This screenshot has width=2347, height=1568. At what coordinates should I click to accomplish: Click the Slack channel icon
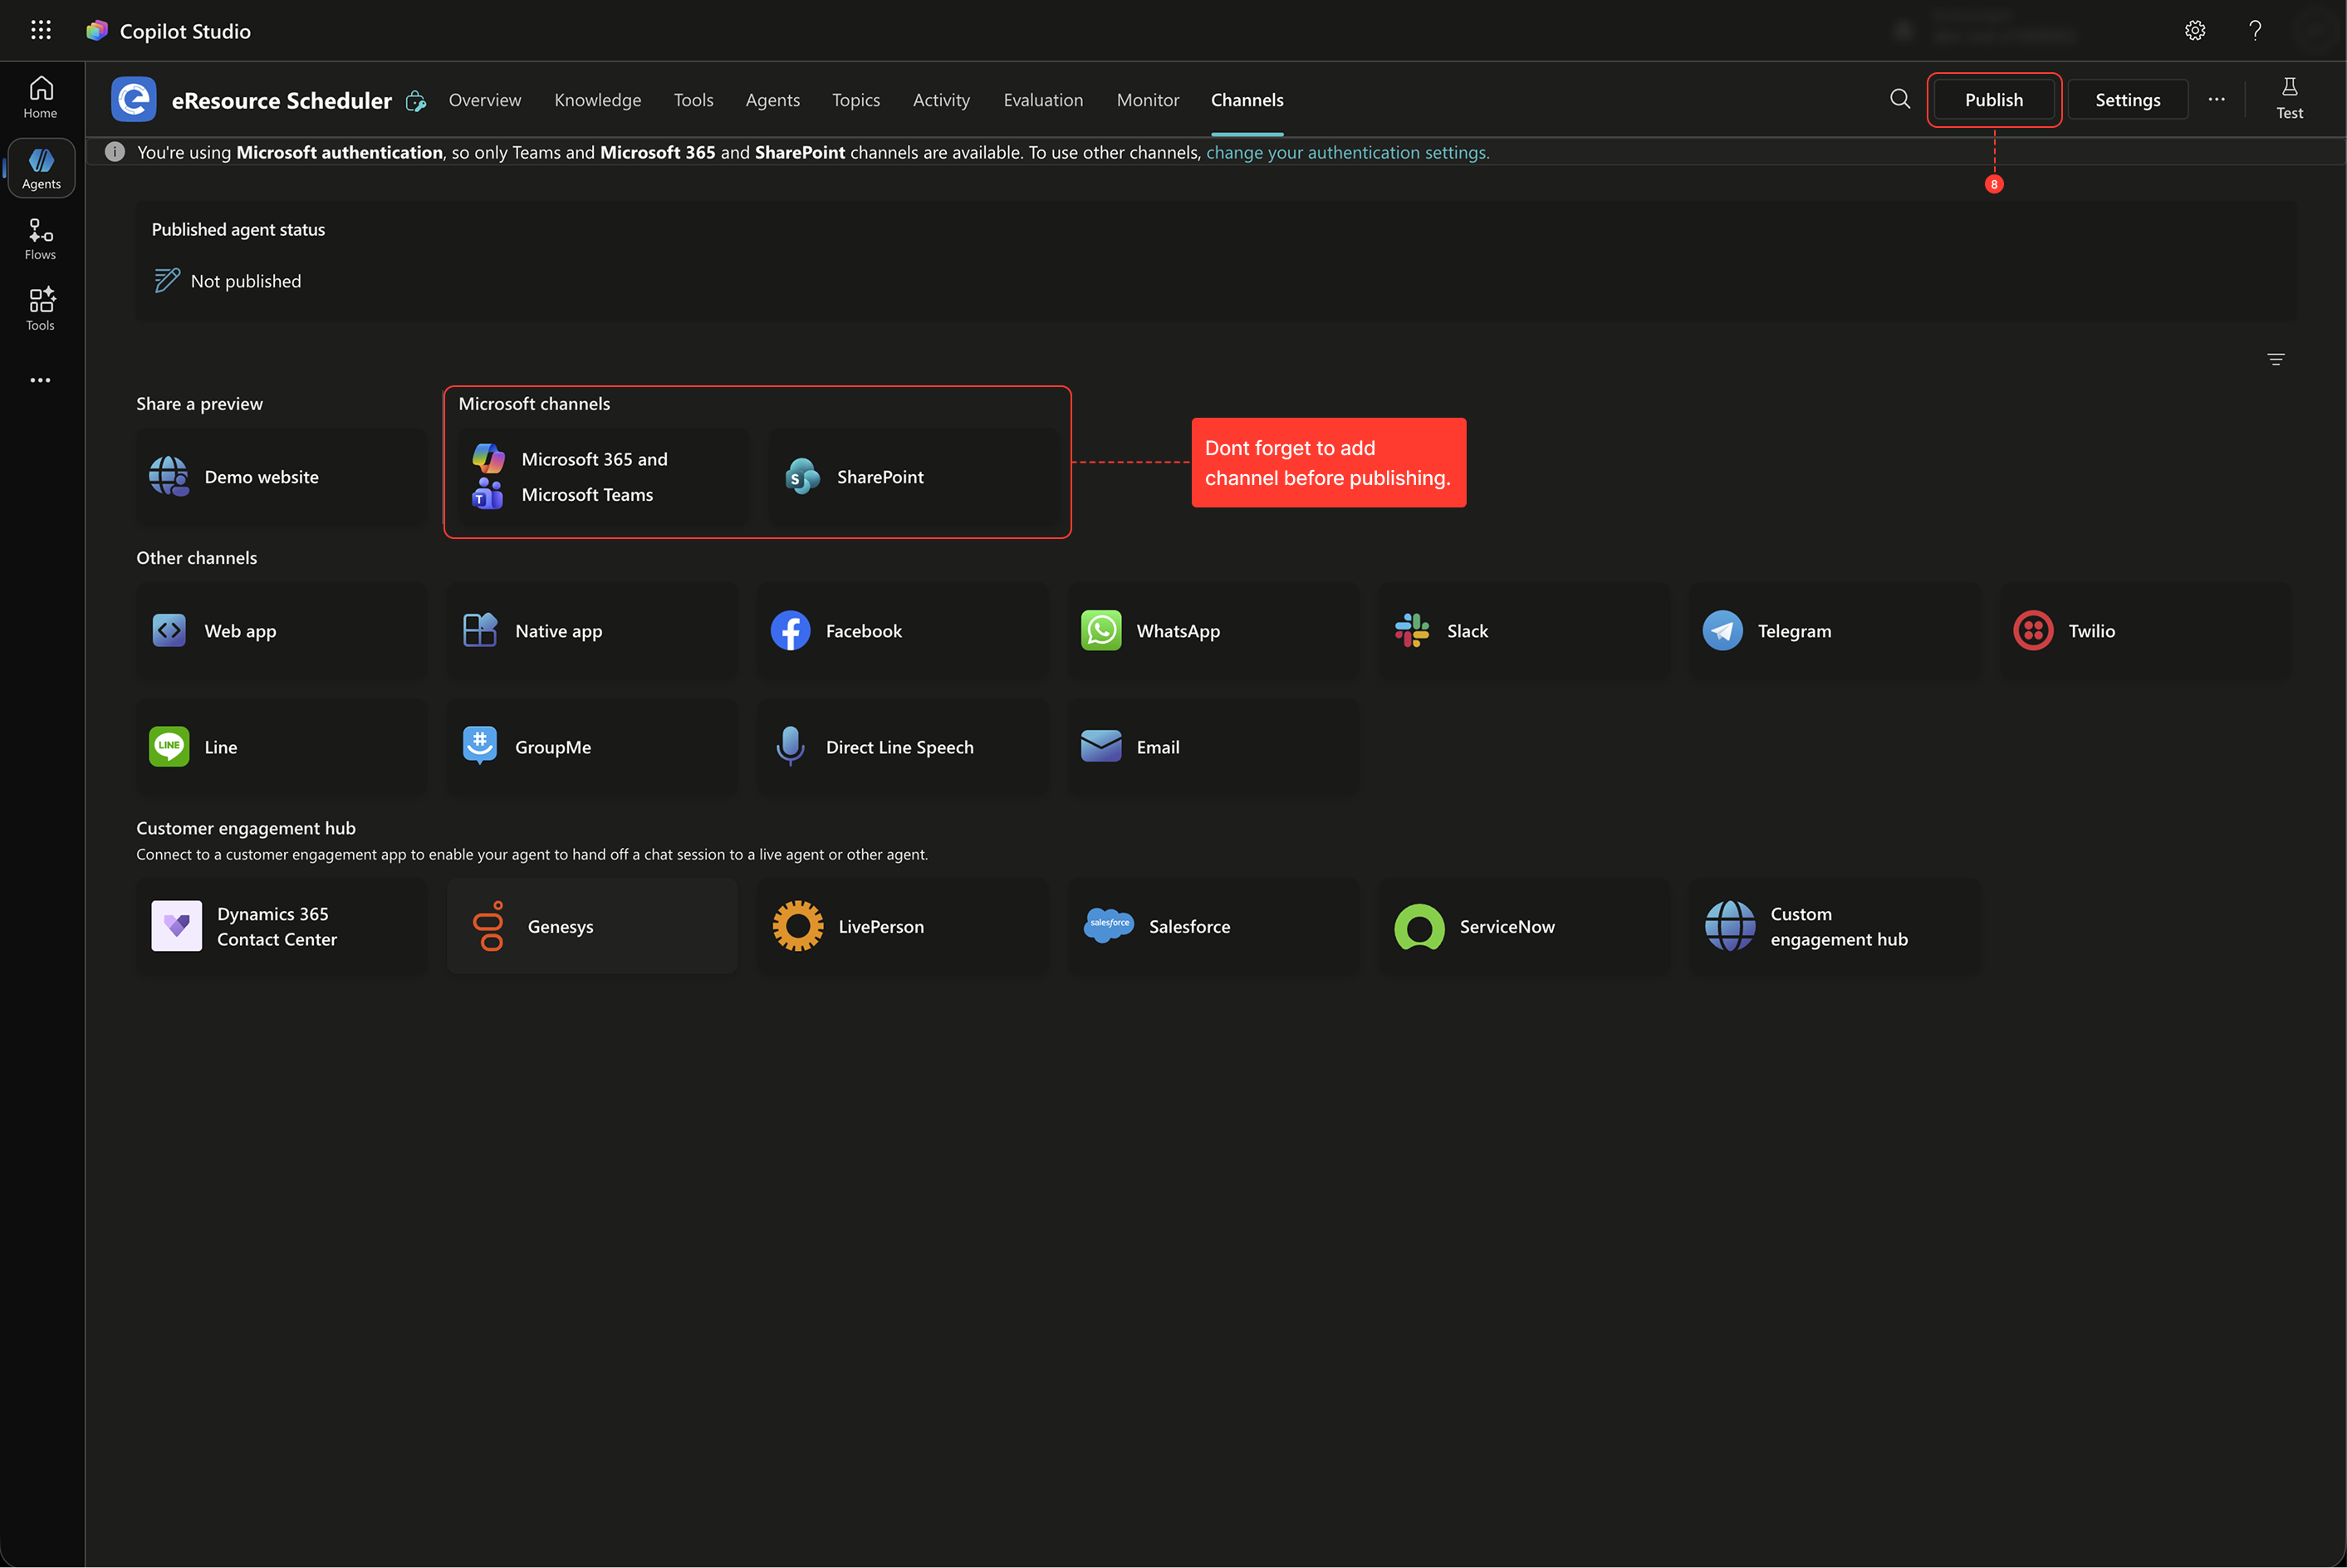pos(1412,631)
